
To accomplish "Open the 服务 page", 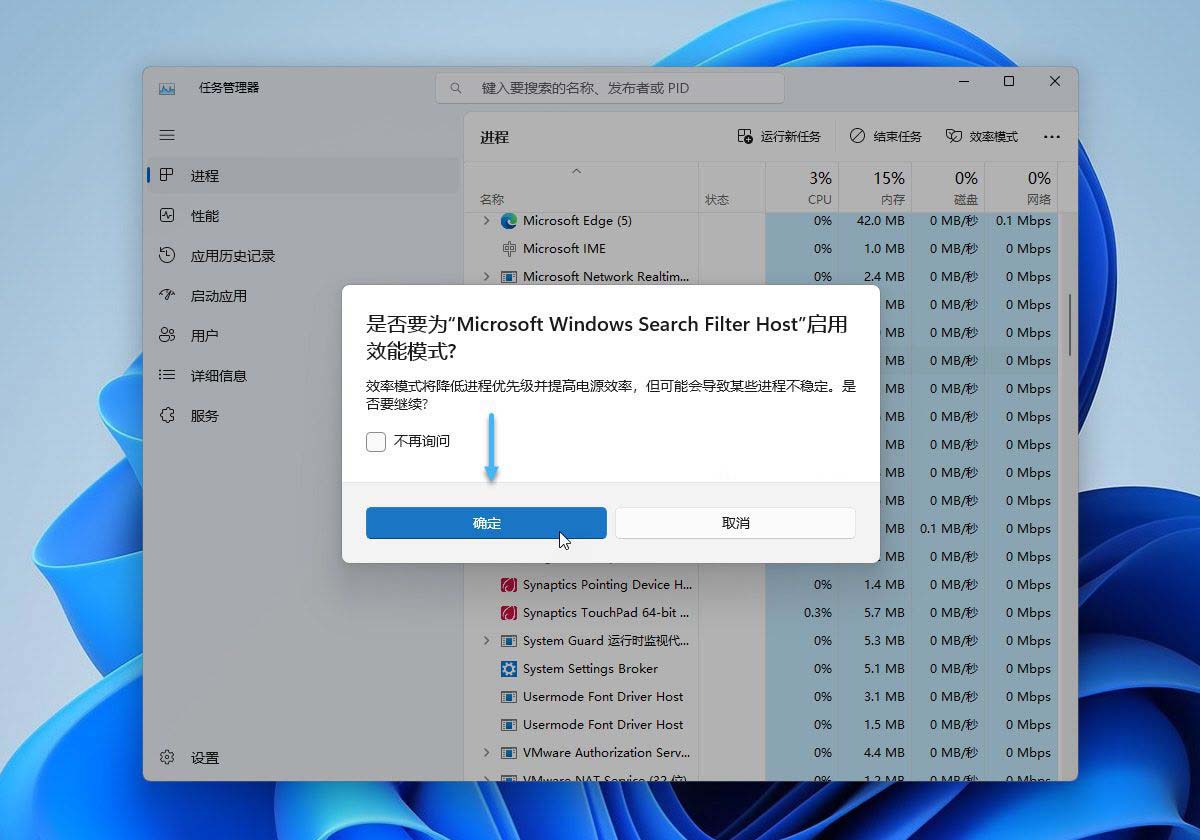I will click(204, 416).
